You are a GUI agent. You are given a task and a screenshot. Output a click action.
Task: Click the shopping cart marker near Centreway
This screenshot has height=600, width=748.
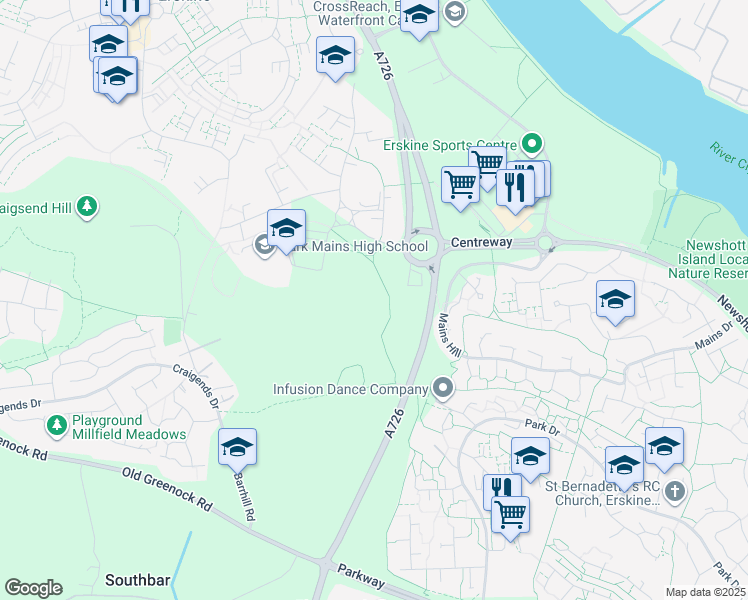(x=460, y=188)
